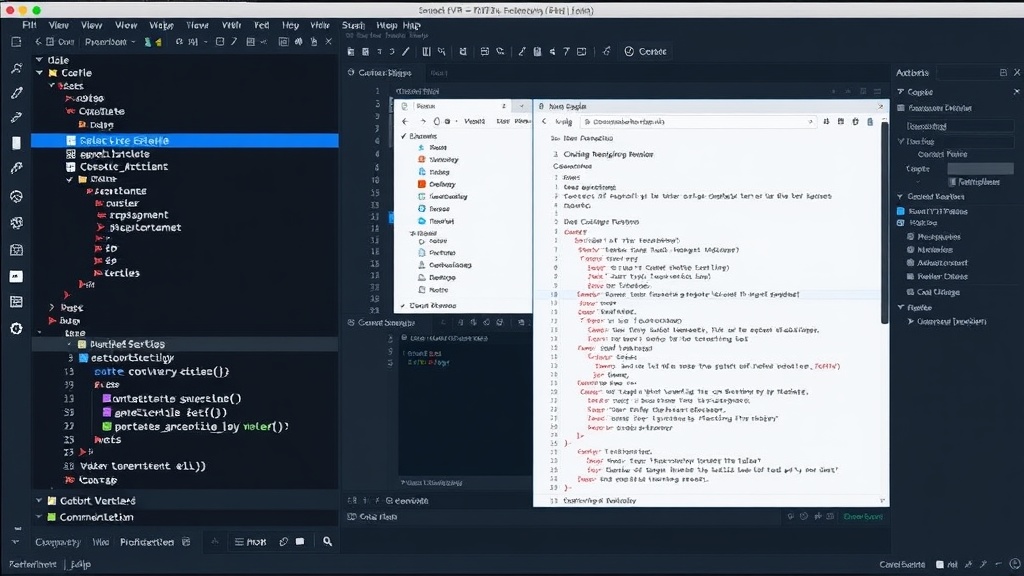Viewport: 1024px width, 576px height.
Task: Select the third tab in bottom-left tab strip
Action: 147,542
